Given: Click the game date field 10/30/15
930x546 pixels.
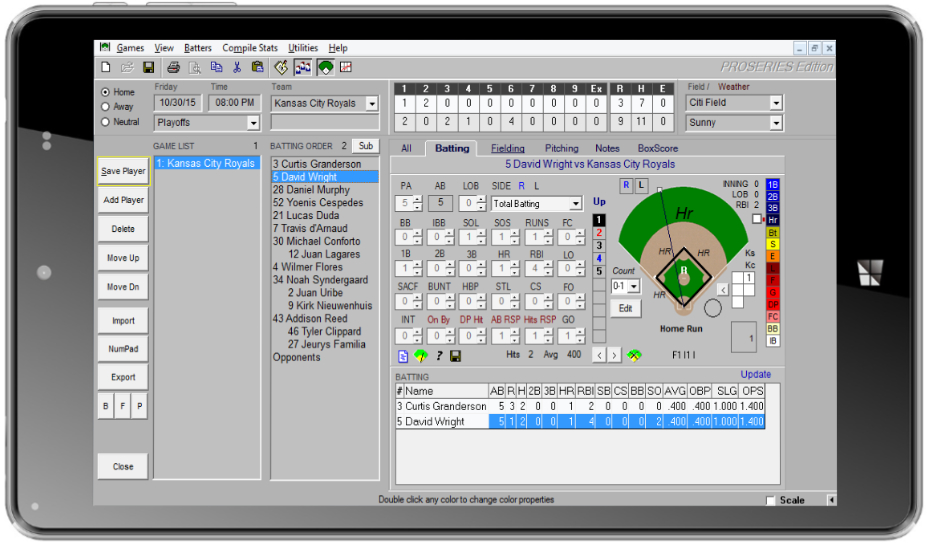Looking at the screenshot, I should tap(177, 103).
